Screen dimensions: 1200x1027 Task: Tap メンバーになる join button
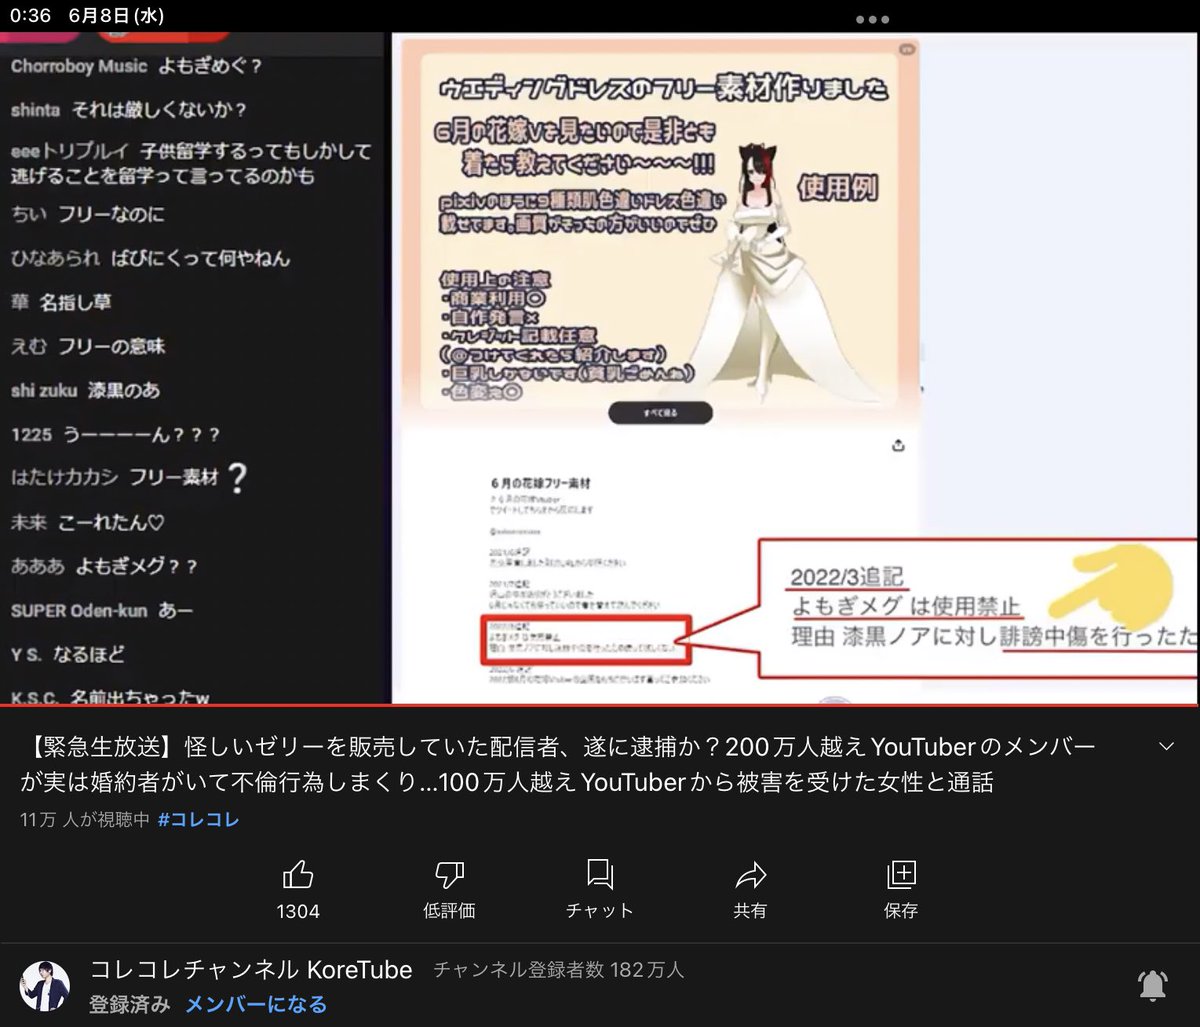256,1004
